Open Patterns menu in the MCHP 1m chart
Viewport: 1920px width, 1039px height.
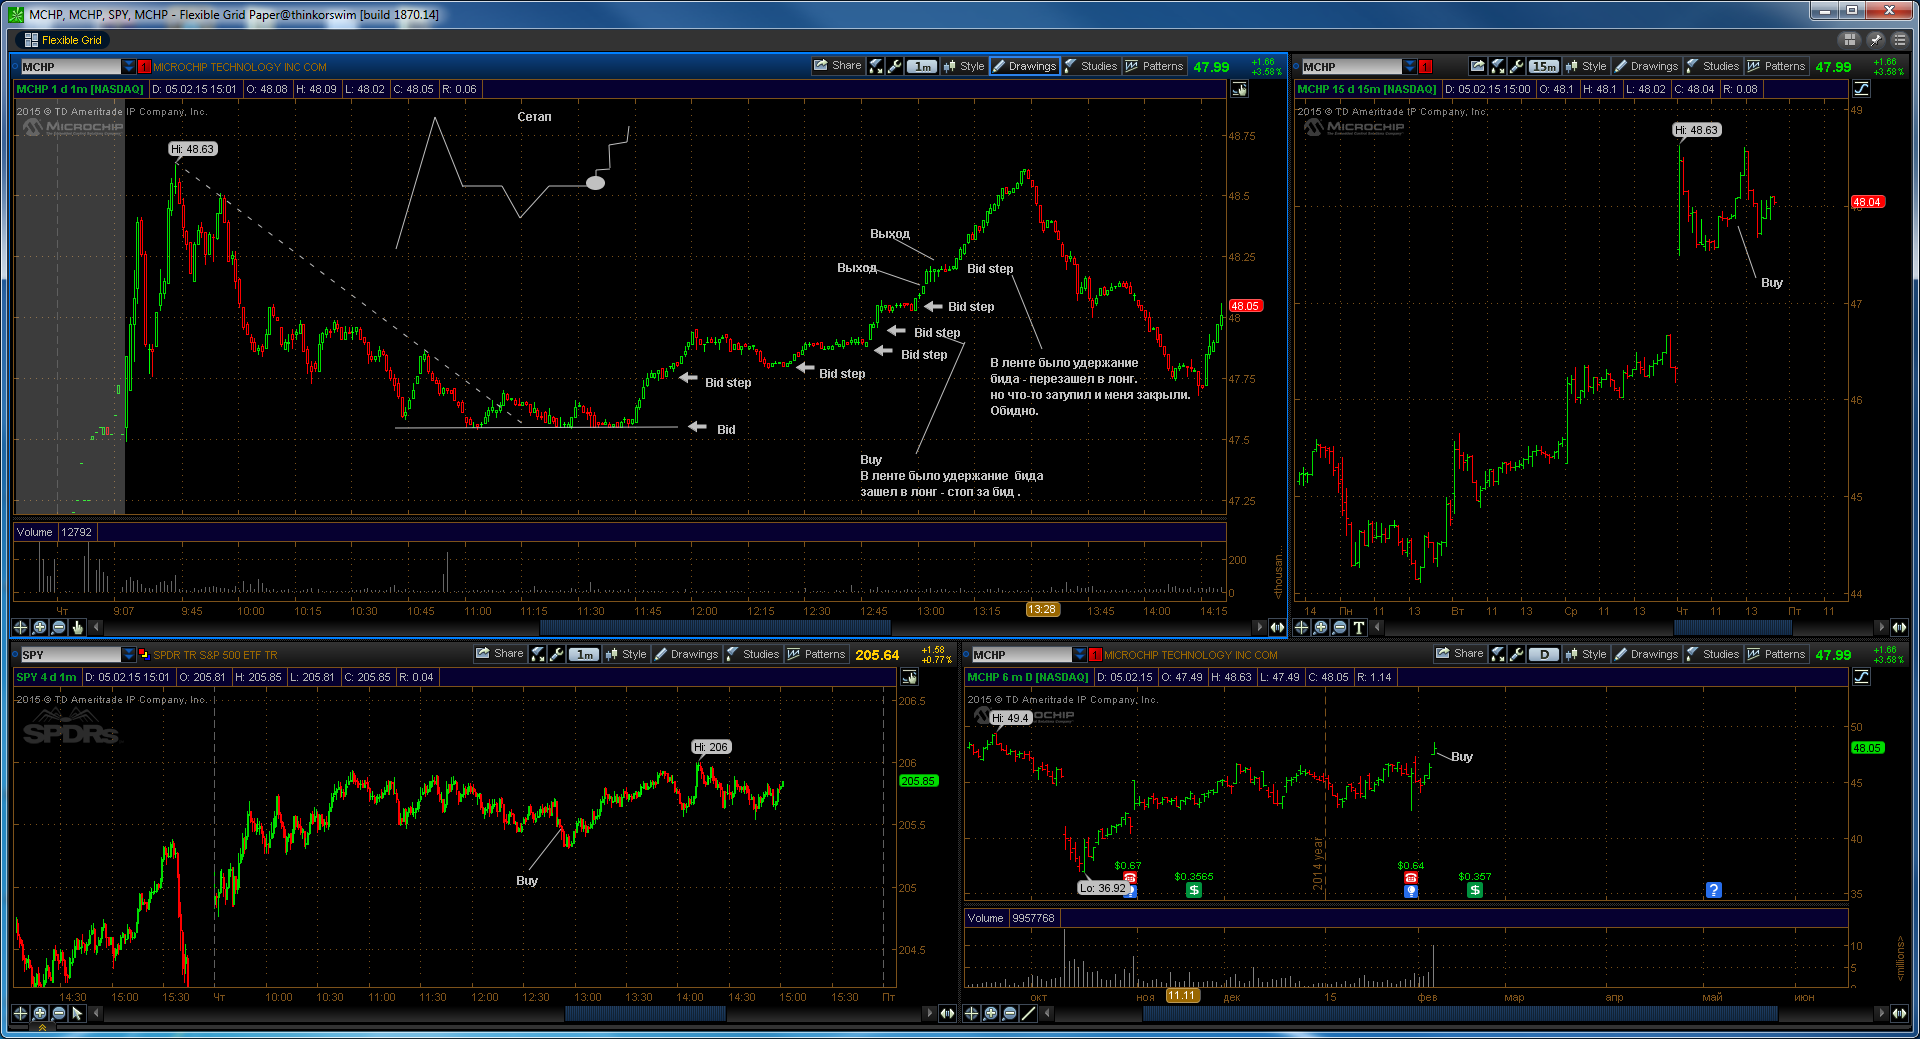[1154, 66]
